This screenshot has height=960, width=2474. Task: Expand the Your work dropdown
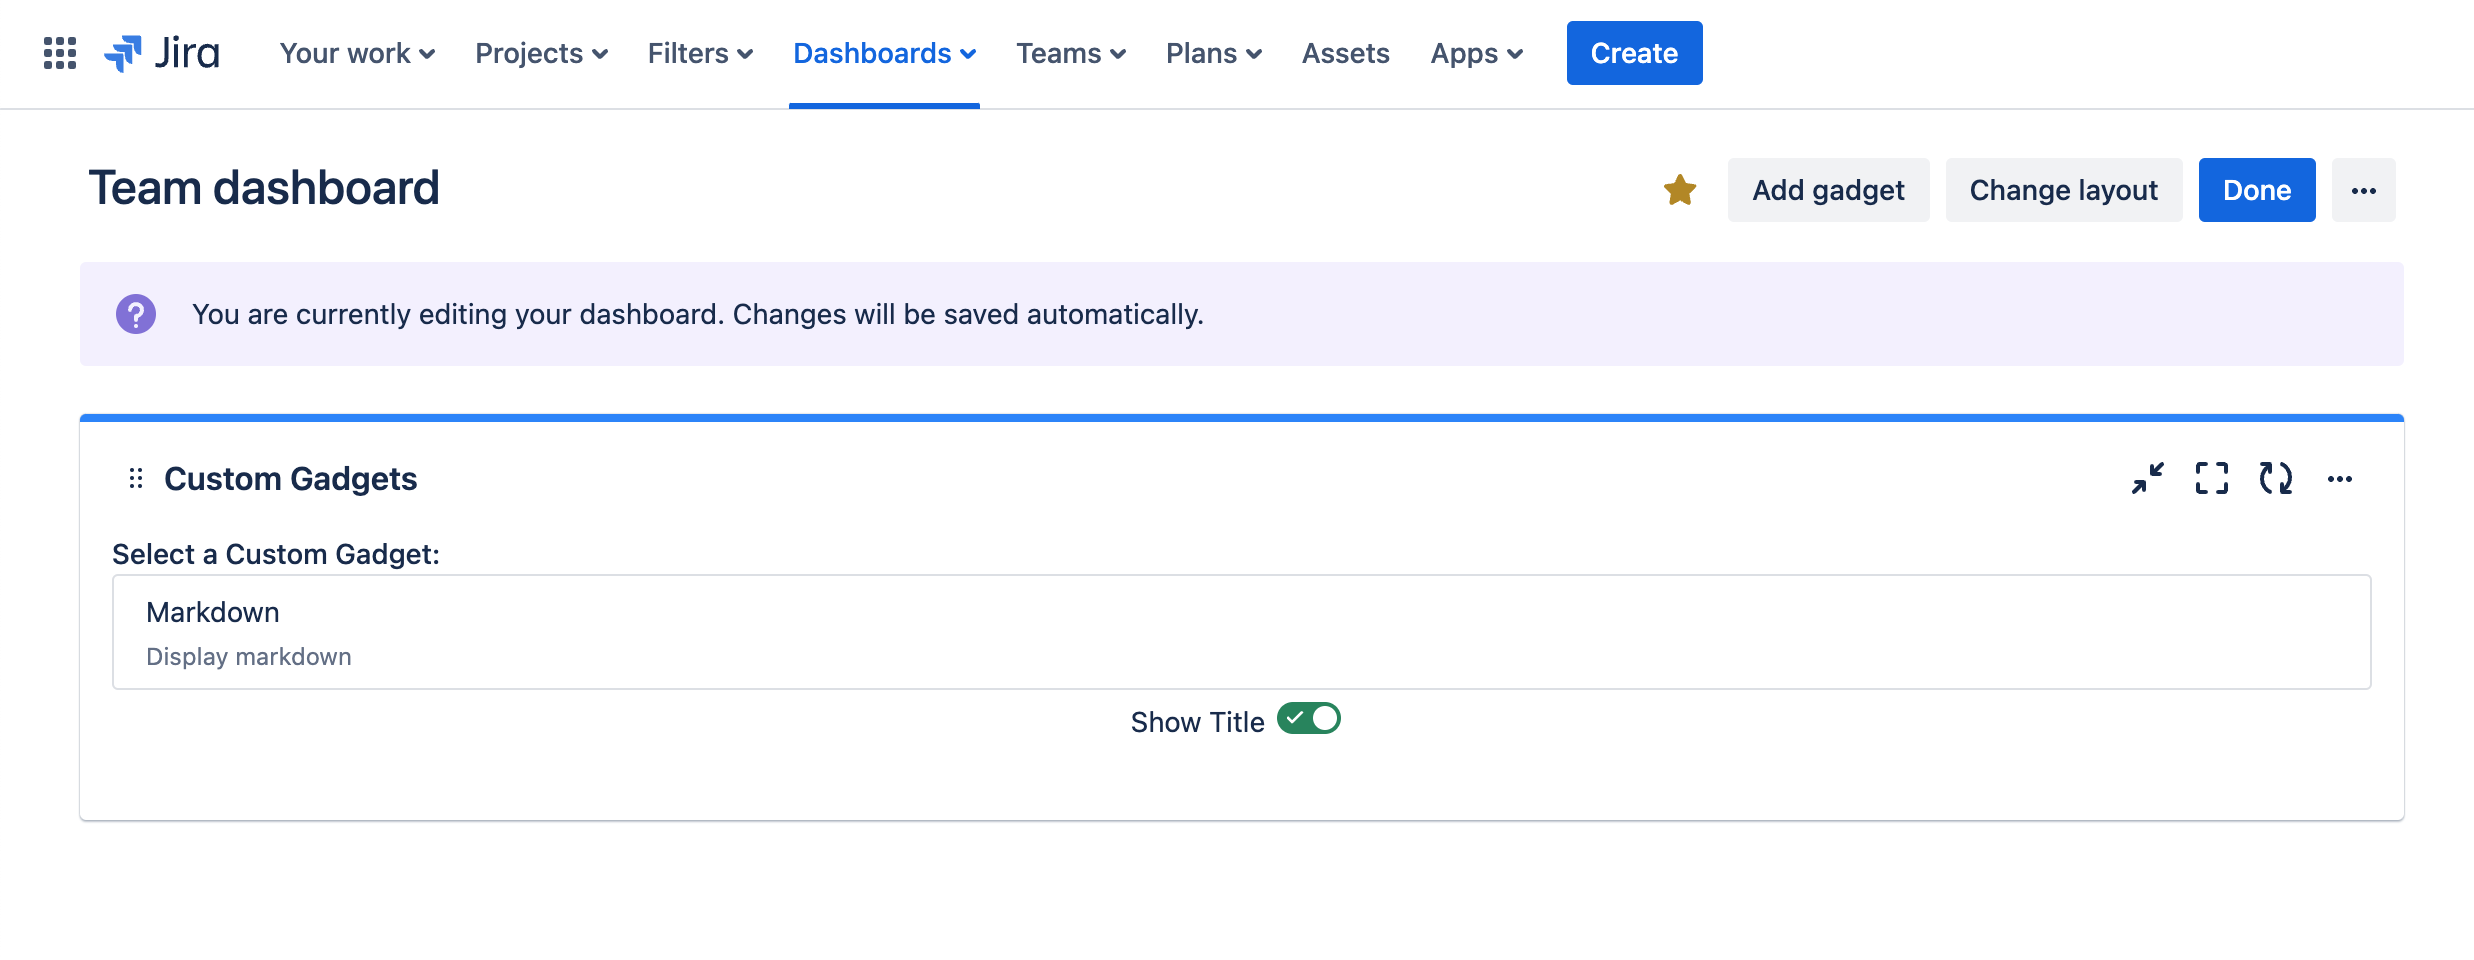(x=357, y=53)
